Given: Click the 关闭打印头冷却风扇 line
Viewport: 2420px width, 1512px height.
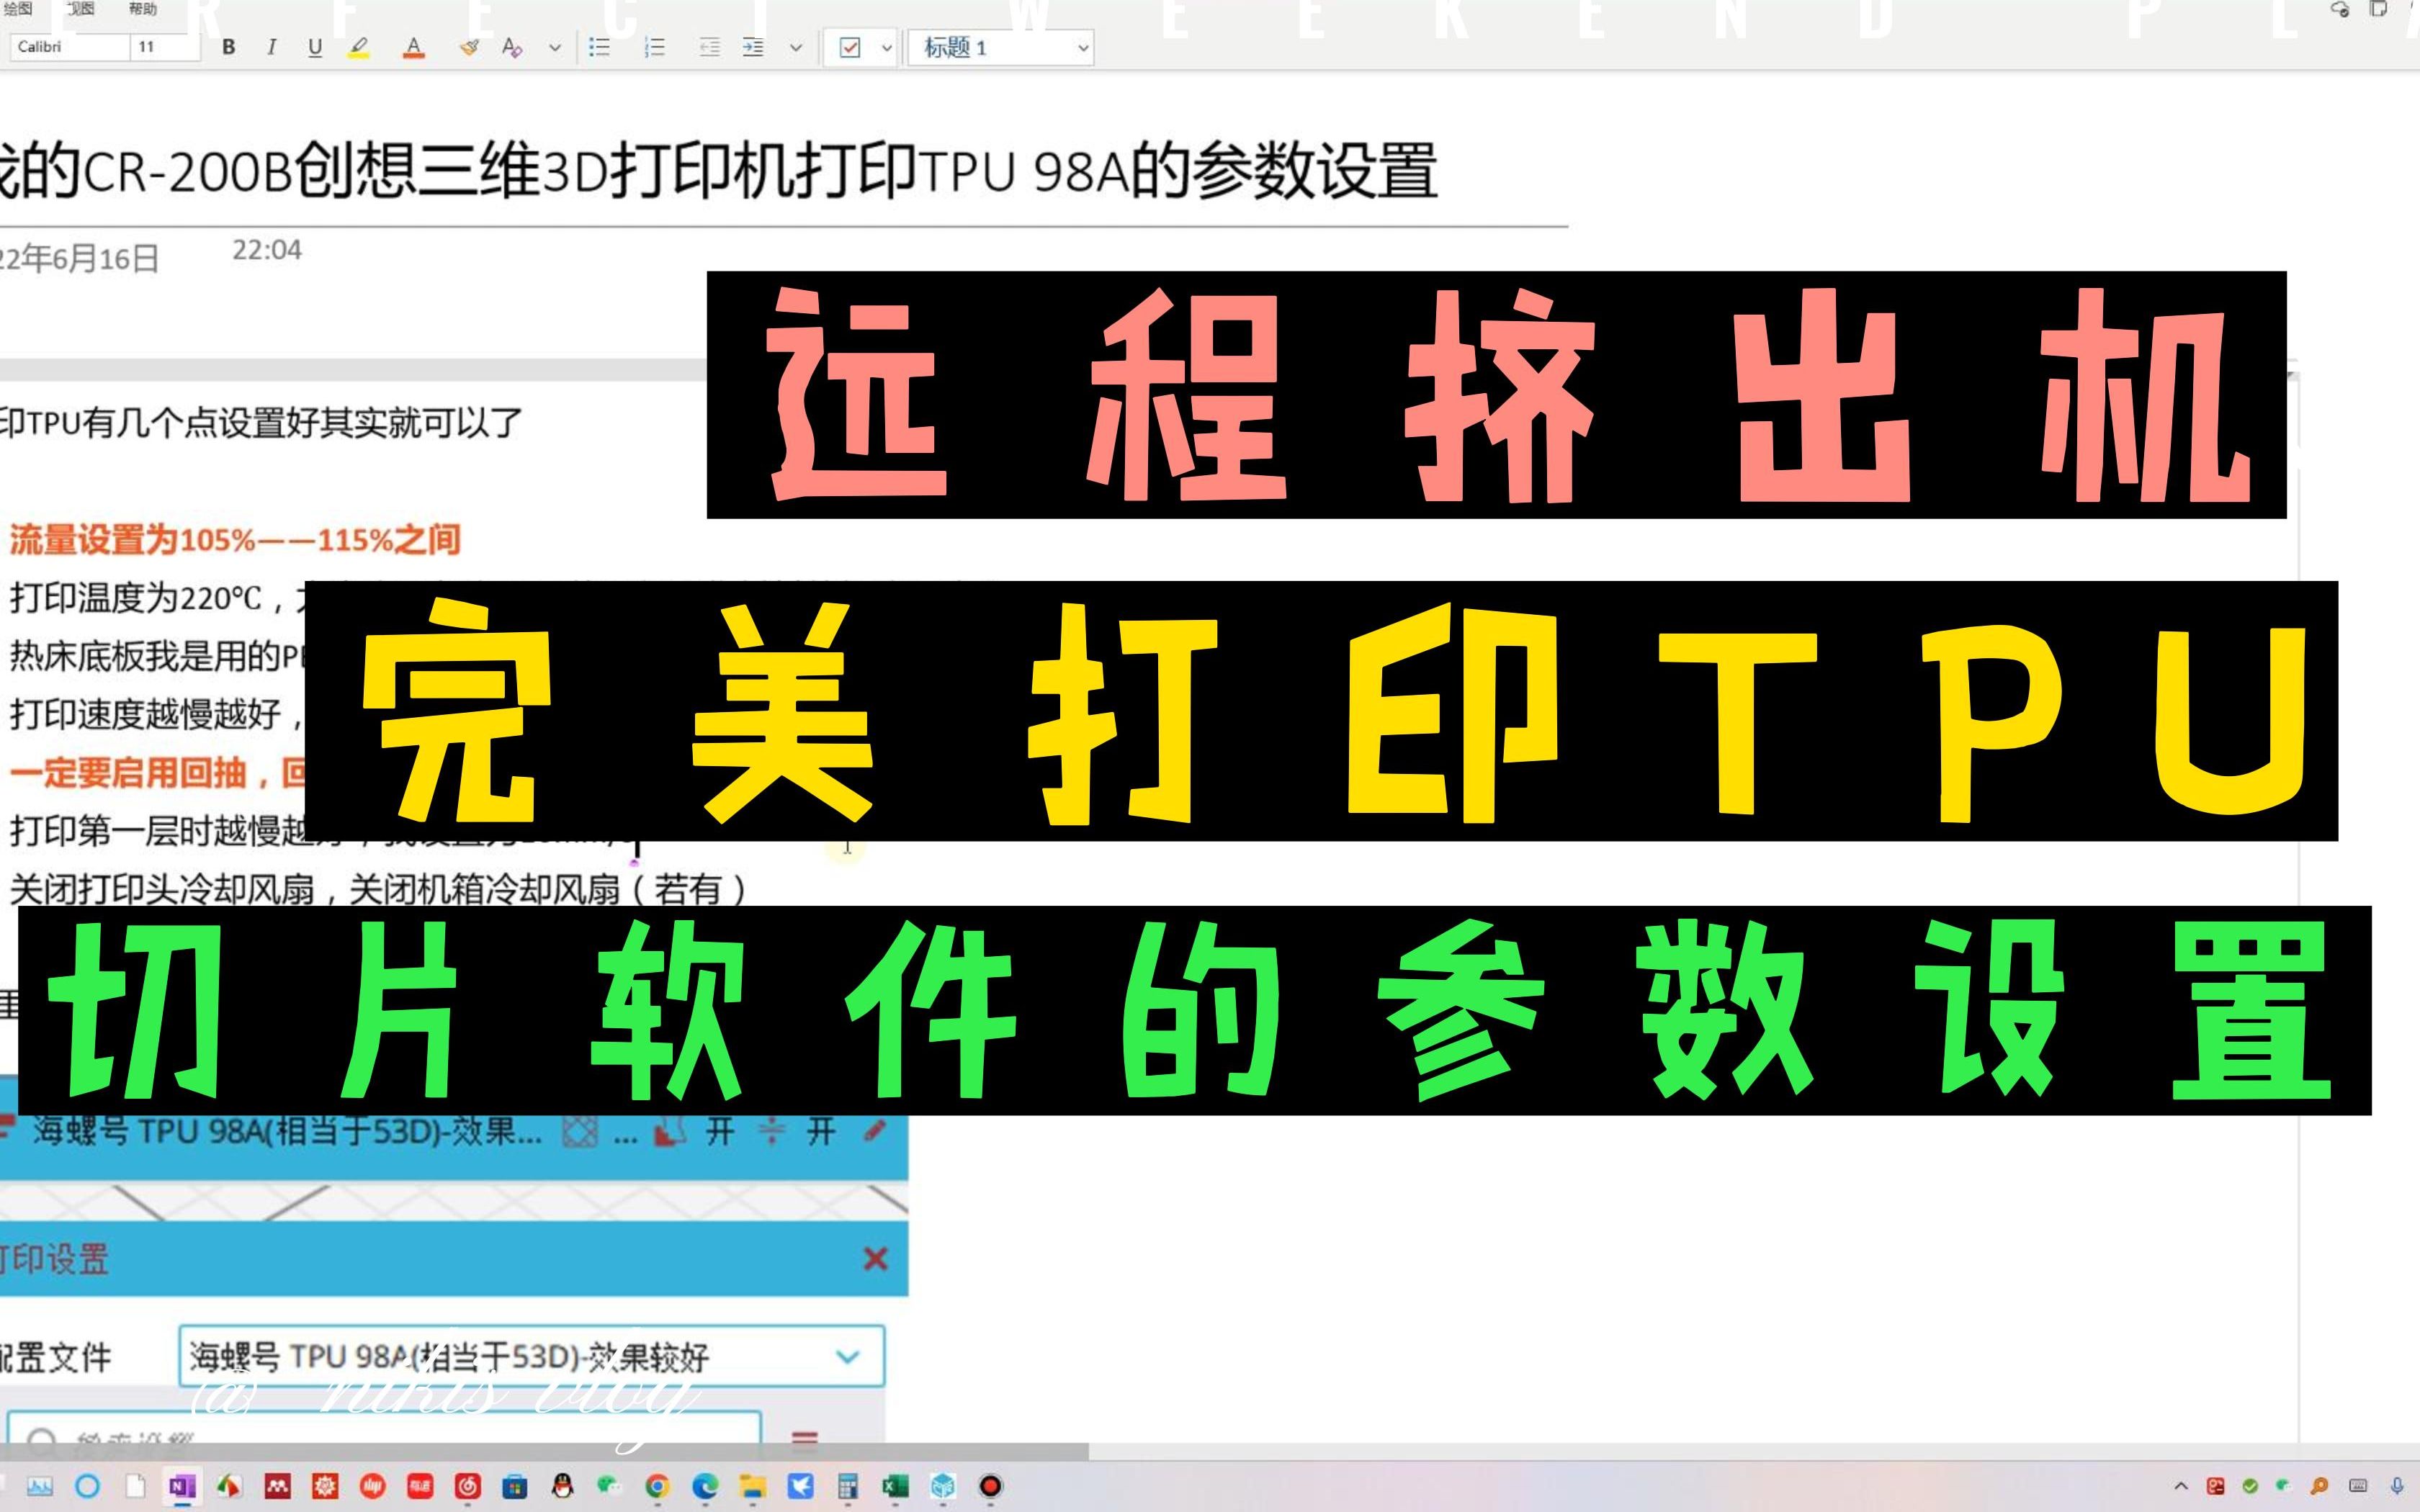Looking at the screenshot, I should (378, 889).
